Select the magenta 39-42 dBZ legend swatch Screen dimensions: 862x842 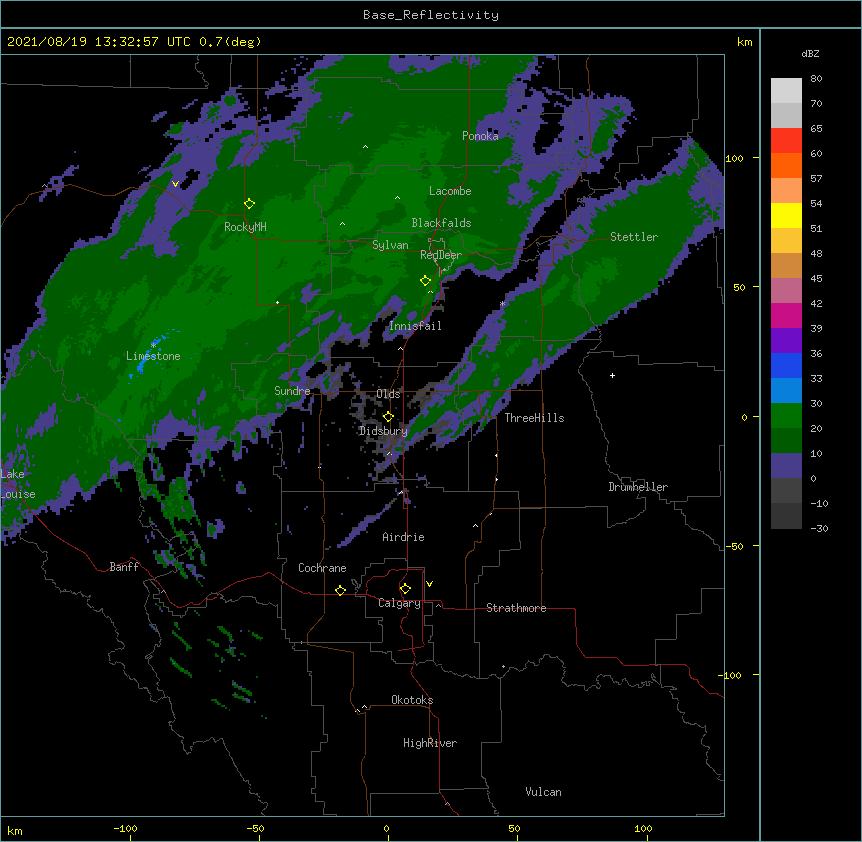coord(786,315)
